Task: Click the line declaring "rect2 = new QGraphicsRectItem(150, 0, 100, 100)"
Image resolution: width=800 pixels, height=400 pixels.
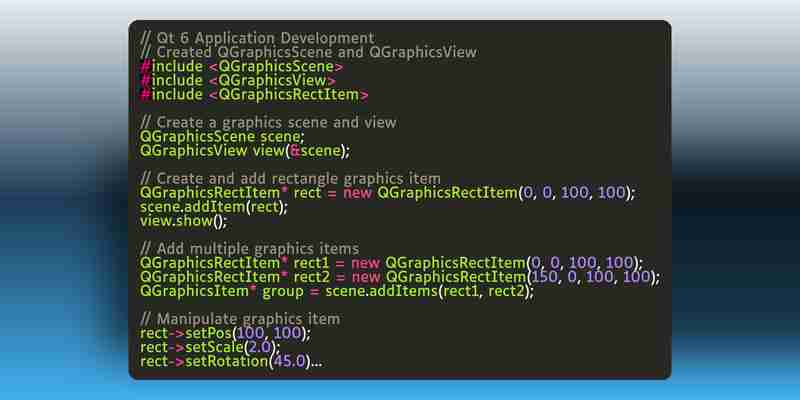Action: [x=400, y=278]
